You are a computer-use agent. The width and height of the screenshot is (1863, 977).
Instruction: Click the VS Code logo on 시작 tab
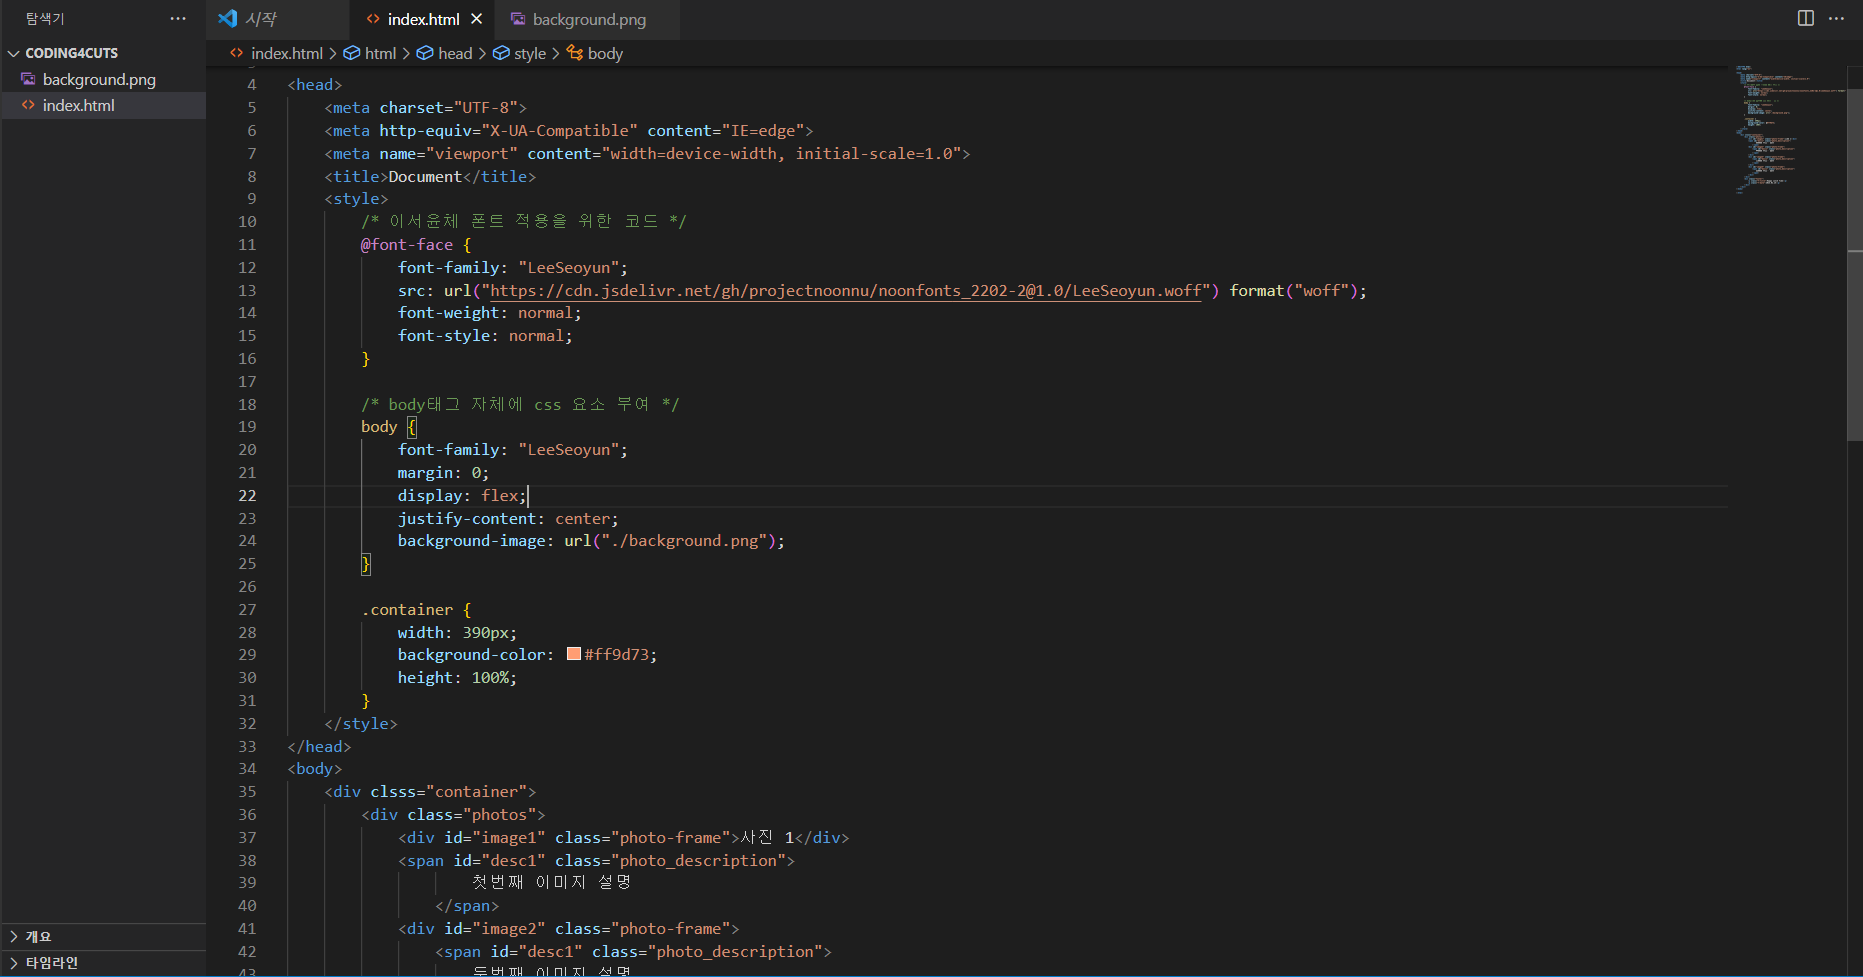[x=228, y=18]
